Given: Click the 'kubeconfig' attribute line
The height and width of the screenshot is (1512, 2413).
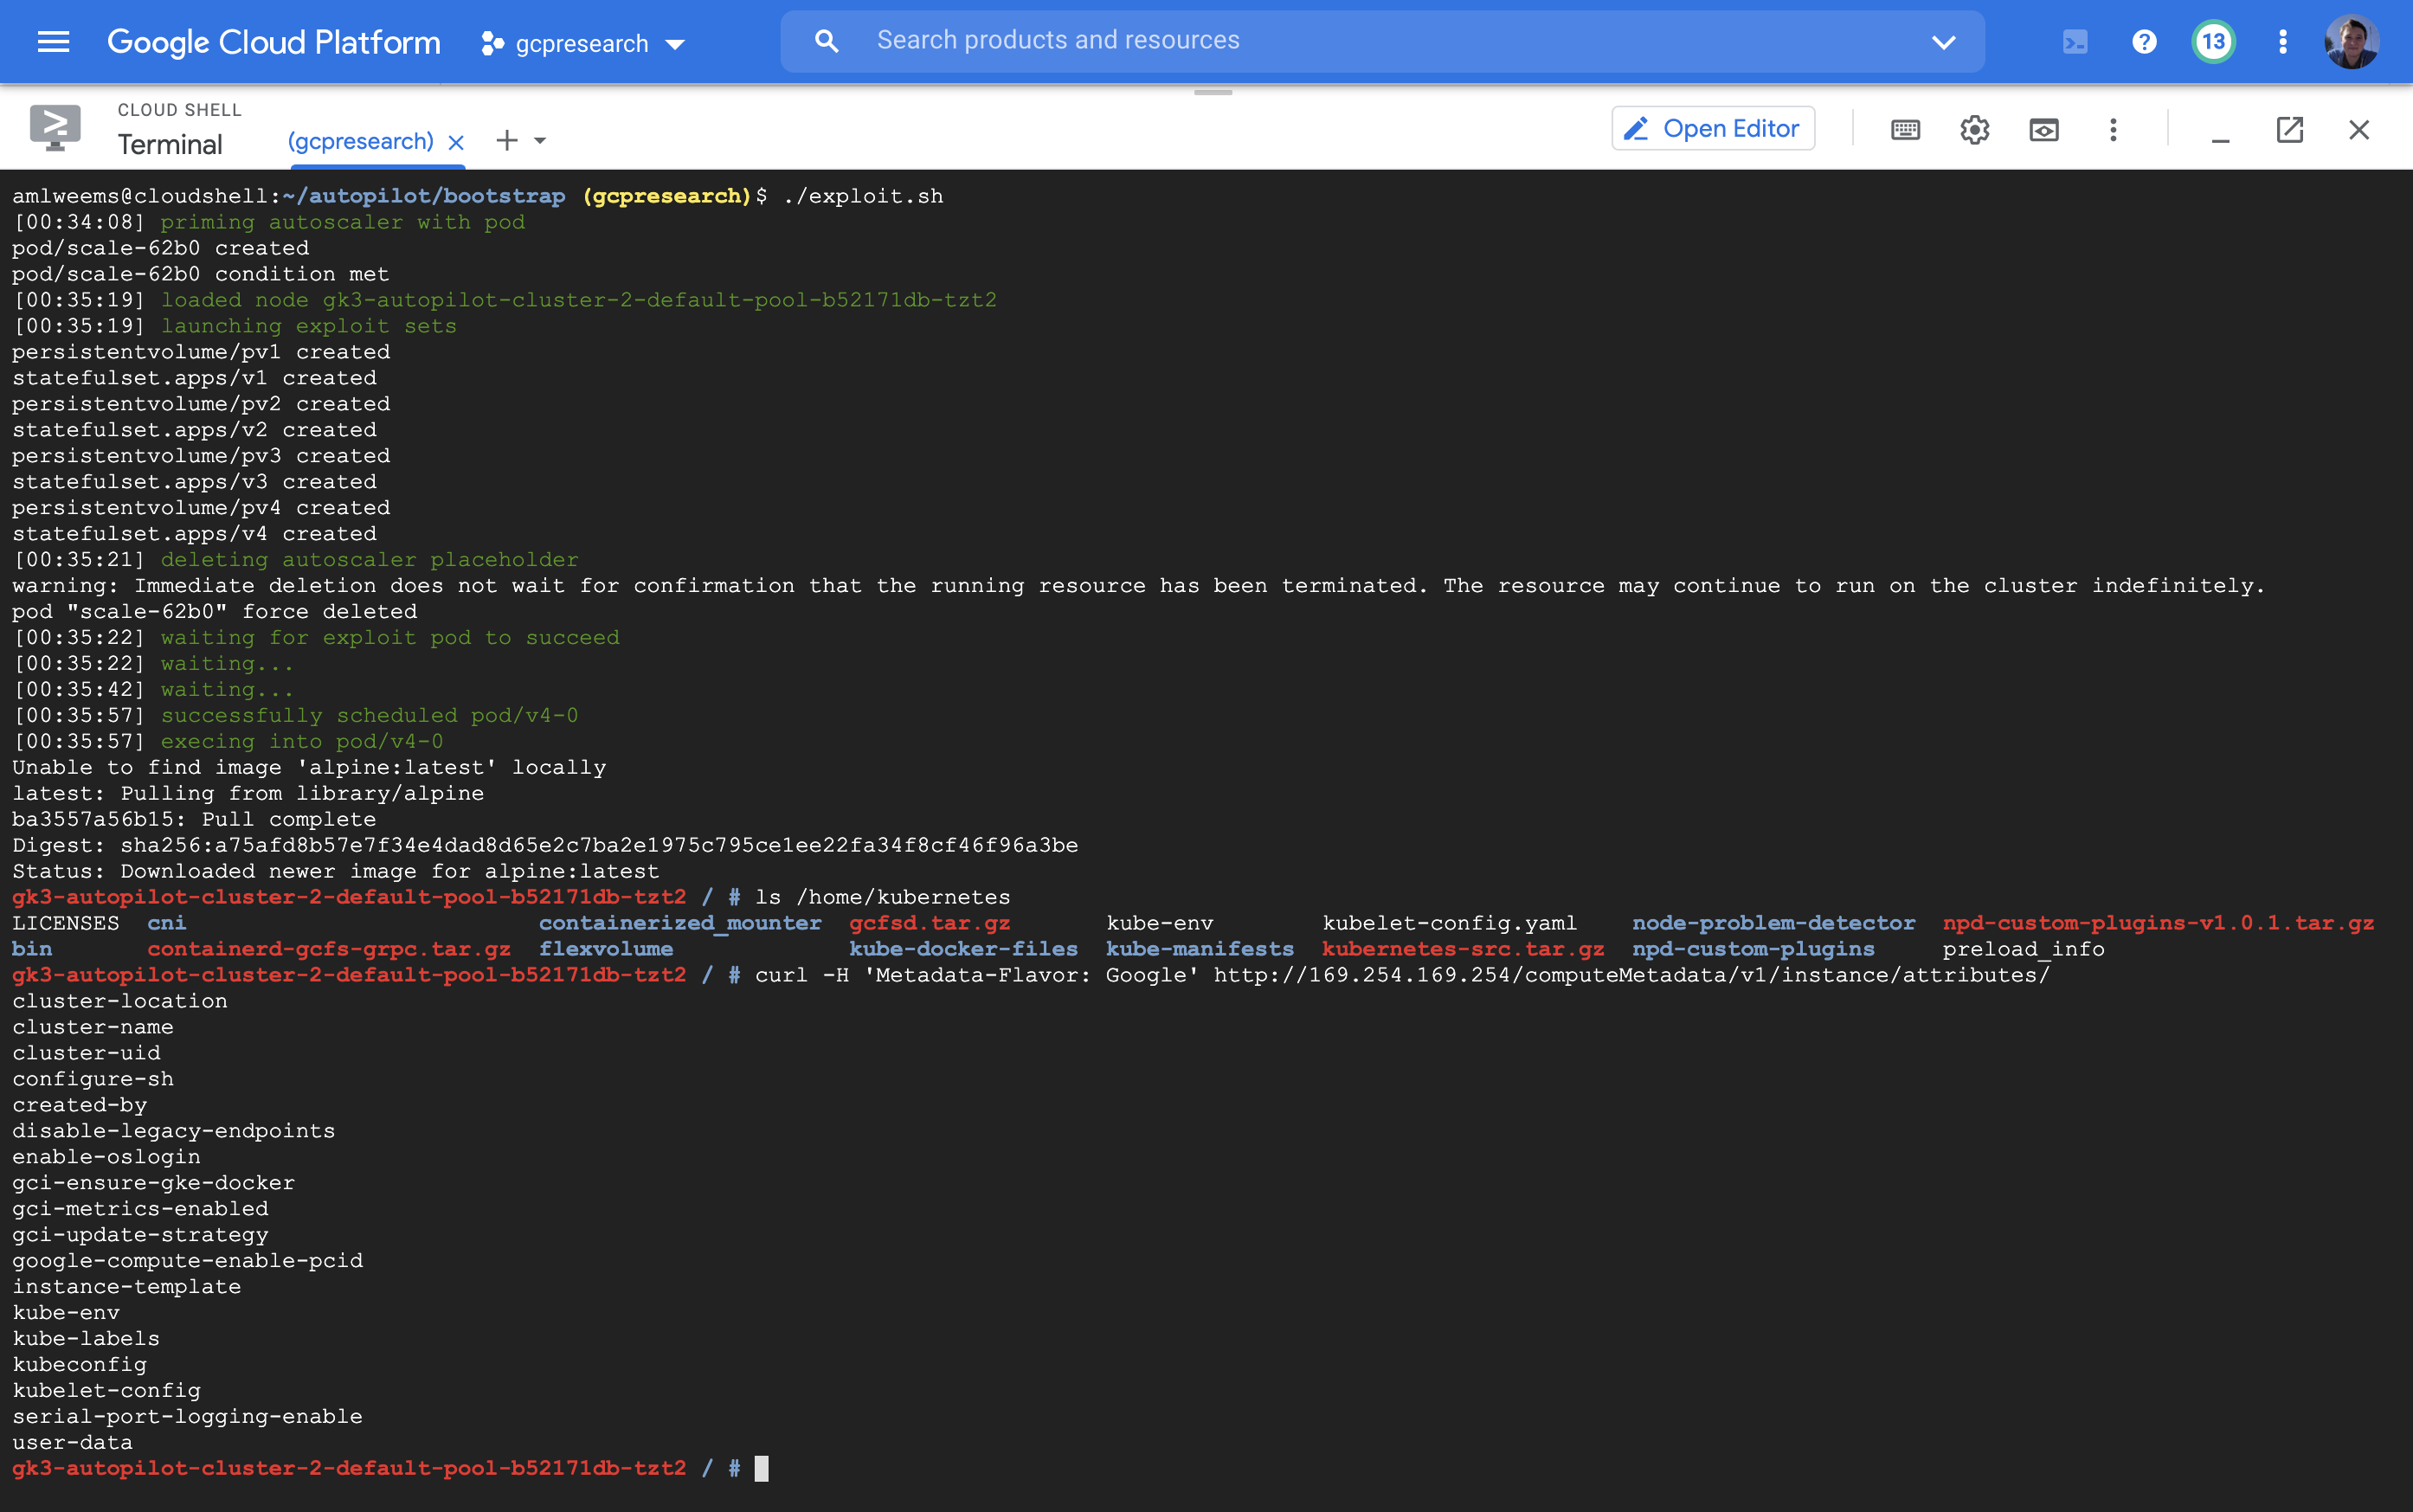Looking at the screenshot, I should tap(79, 1366).
